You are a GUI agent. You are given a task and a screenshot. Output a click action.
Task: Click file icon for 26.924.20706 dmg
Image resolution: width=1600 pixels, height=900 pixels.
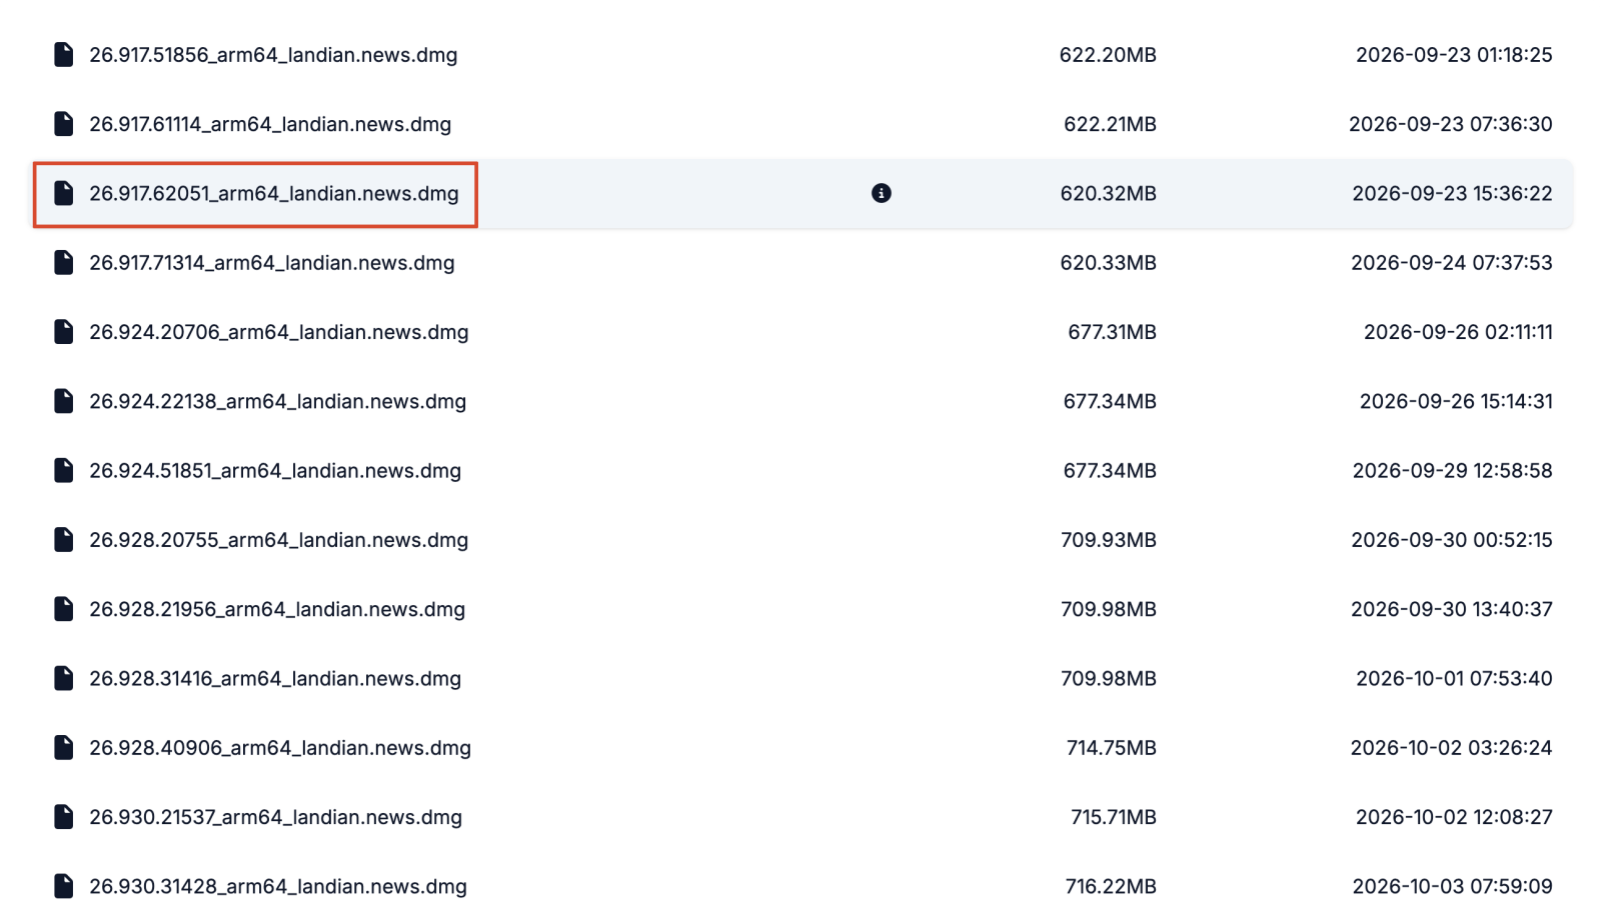[x=63, y=332]
